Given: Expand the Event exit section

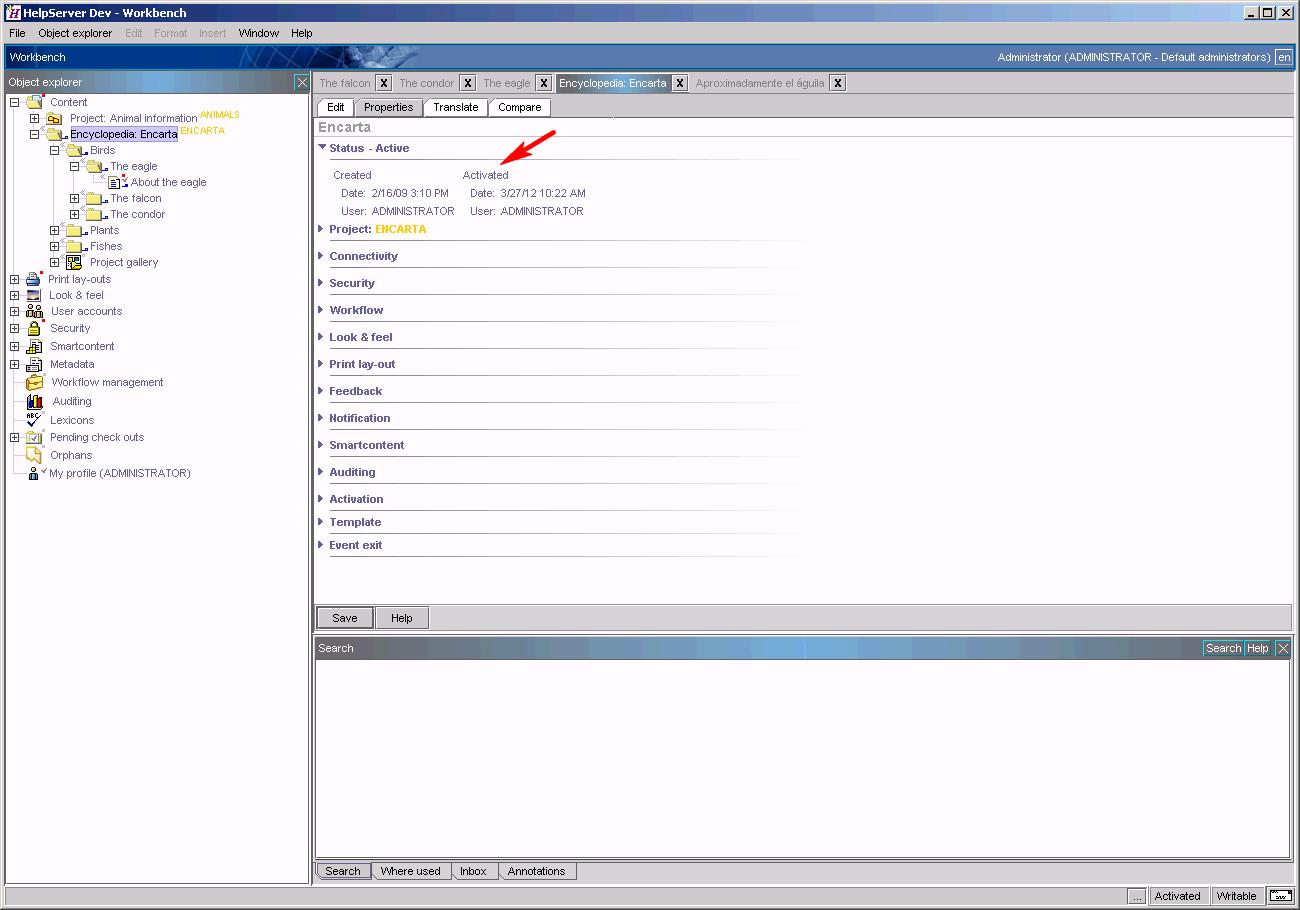Looking at the screenshot, I should point(321,545).
